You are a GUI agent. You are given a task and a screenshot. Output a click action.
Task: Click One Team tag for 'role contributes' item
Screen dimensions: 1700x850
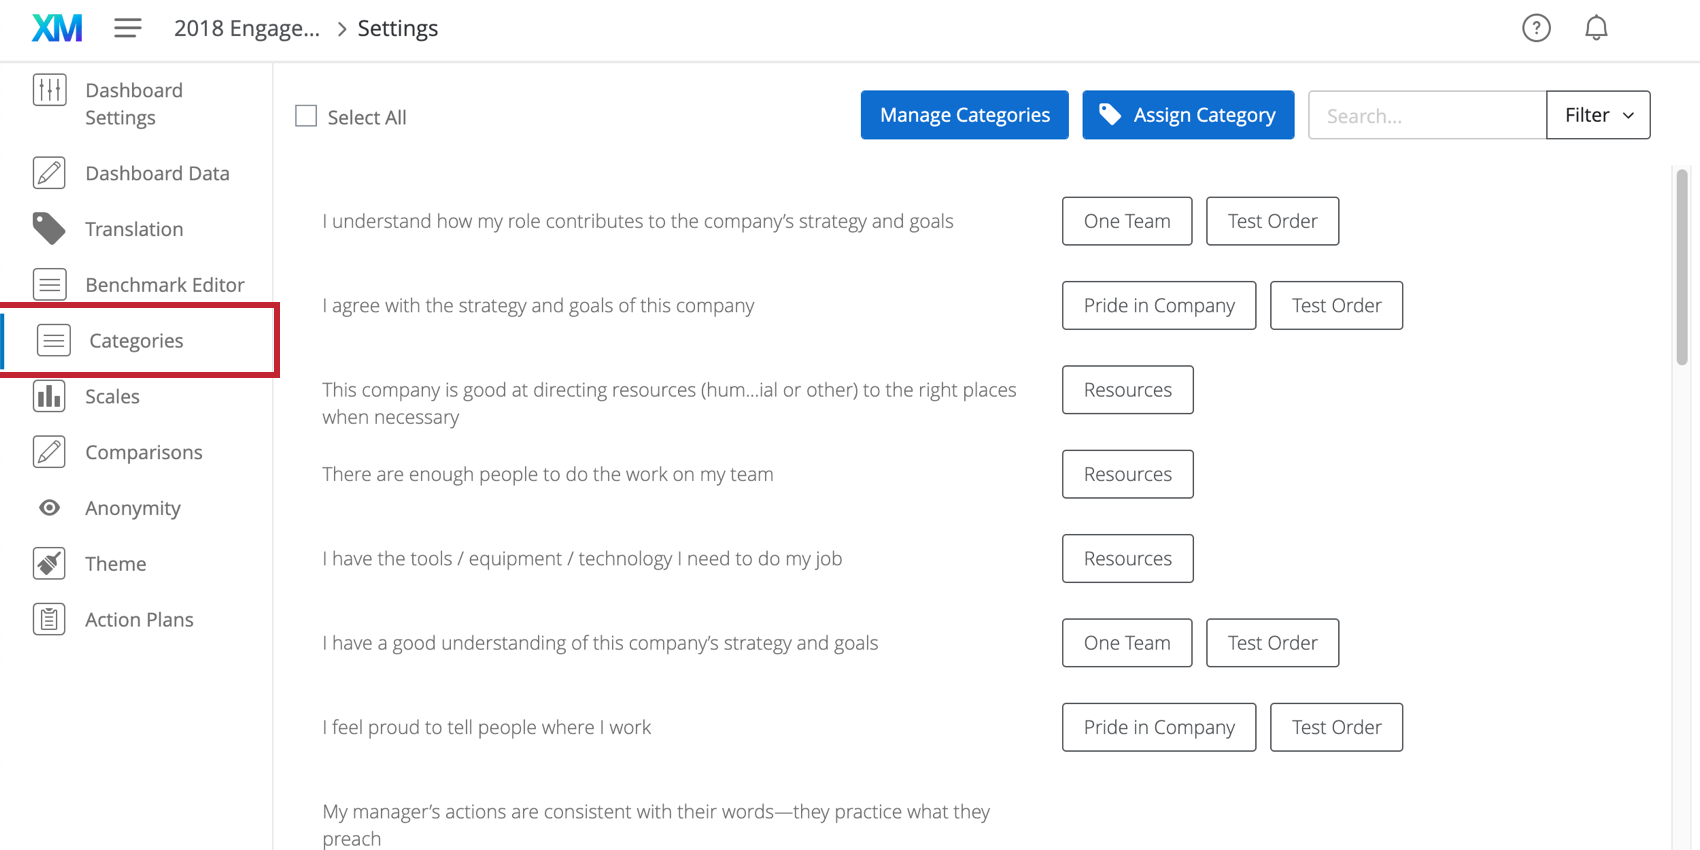[x=1127, y=221]
